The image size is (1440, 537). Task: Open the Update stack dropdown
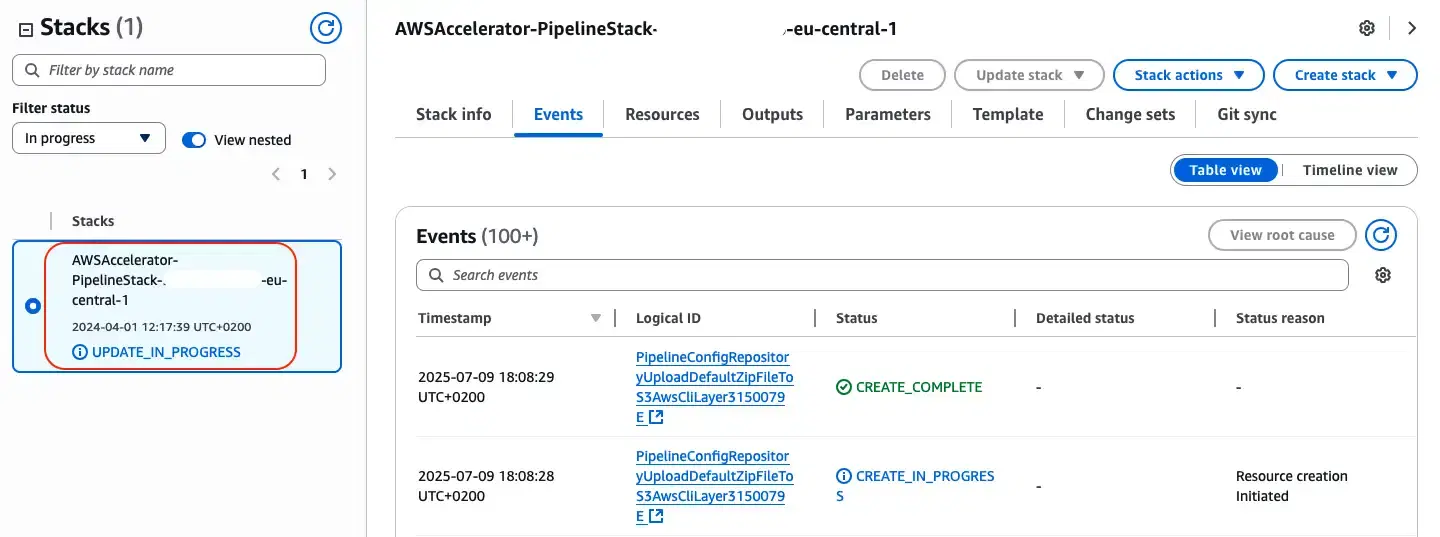(x=1029, y=75)
